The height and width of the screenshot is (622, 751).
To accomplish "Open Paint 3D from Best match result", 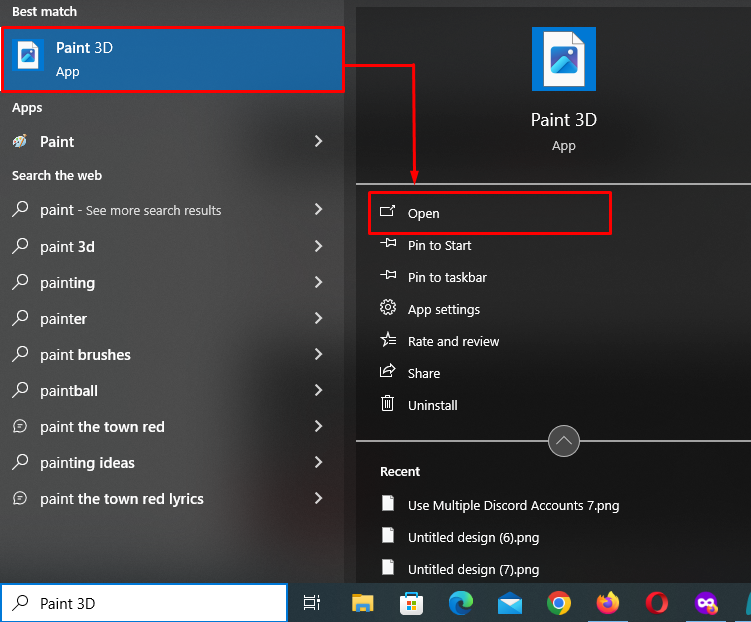I will click(x=172, y=59).
